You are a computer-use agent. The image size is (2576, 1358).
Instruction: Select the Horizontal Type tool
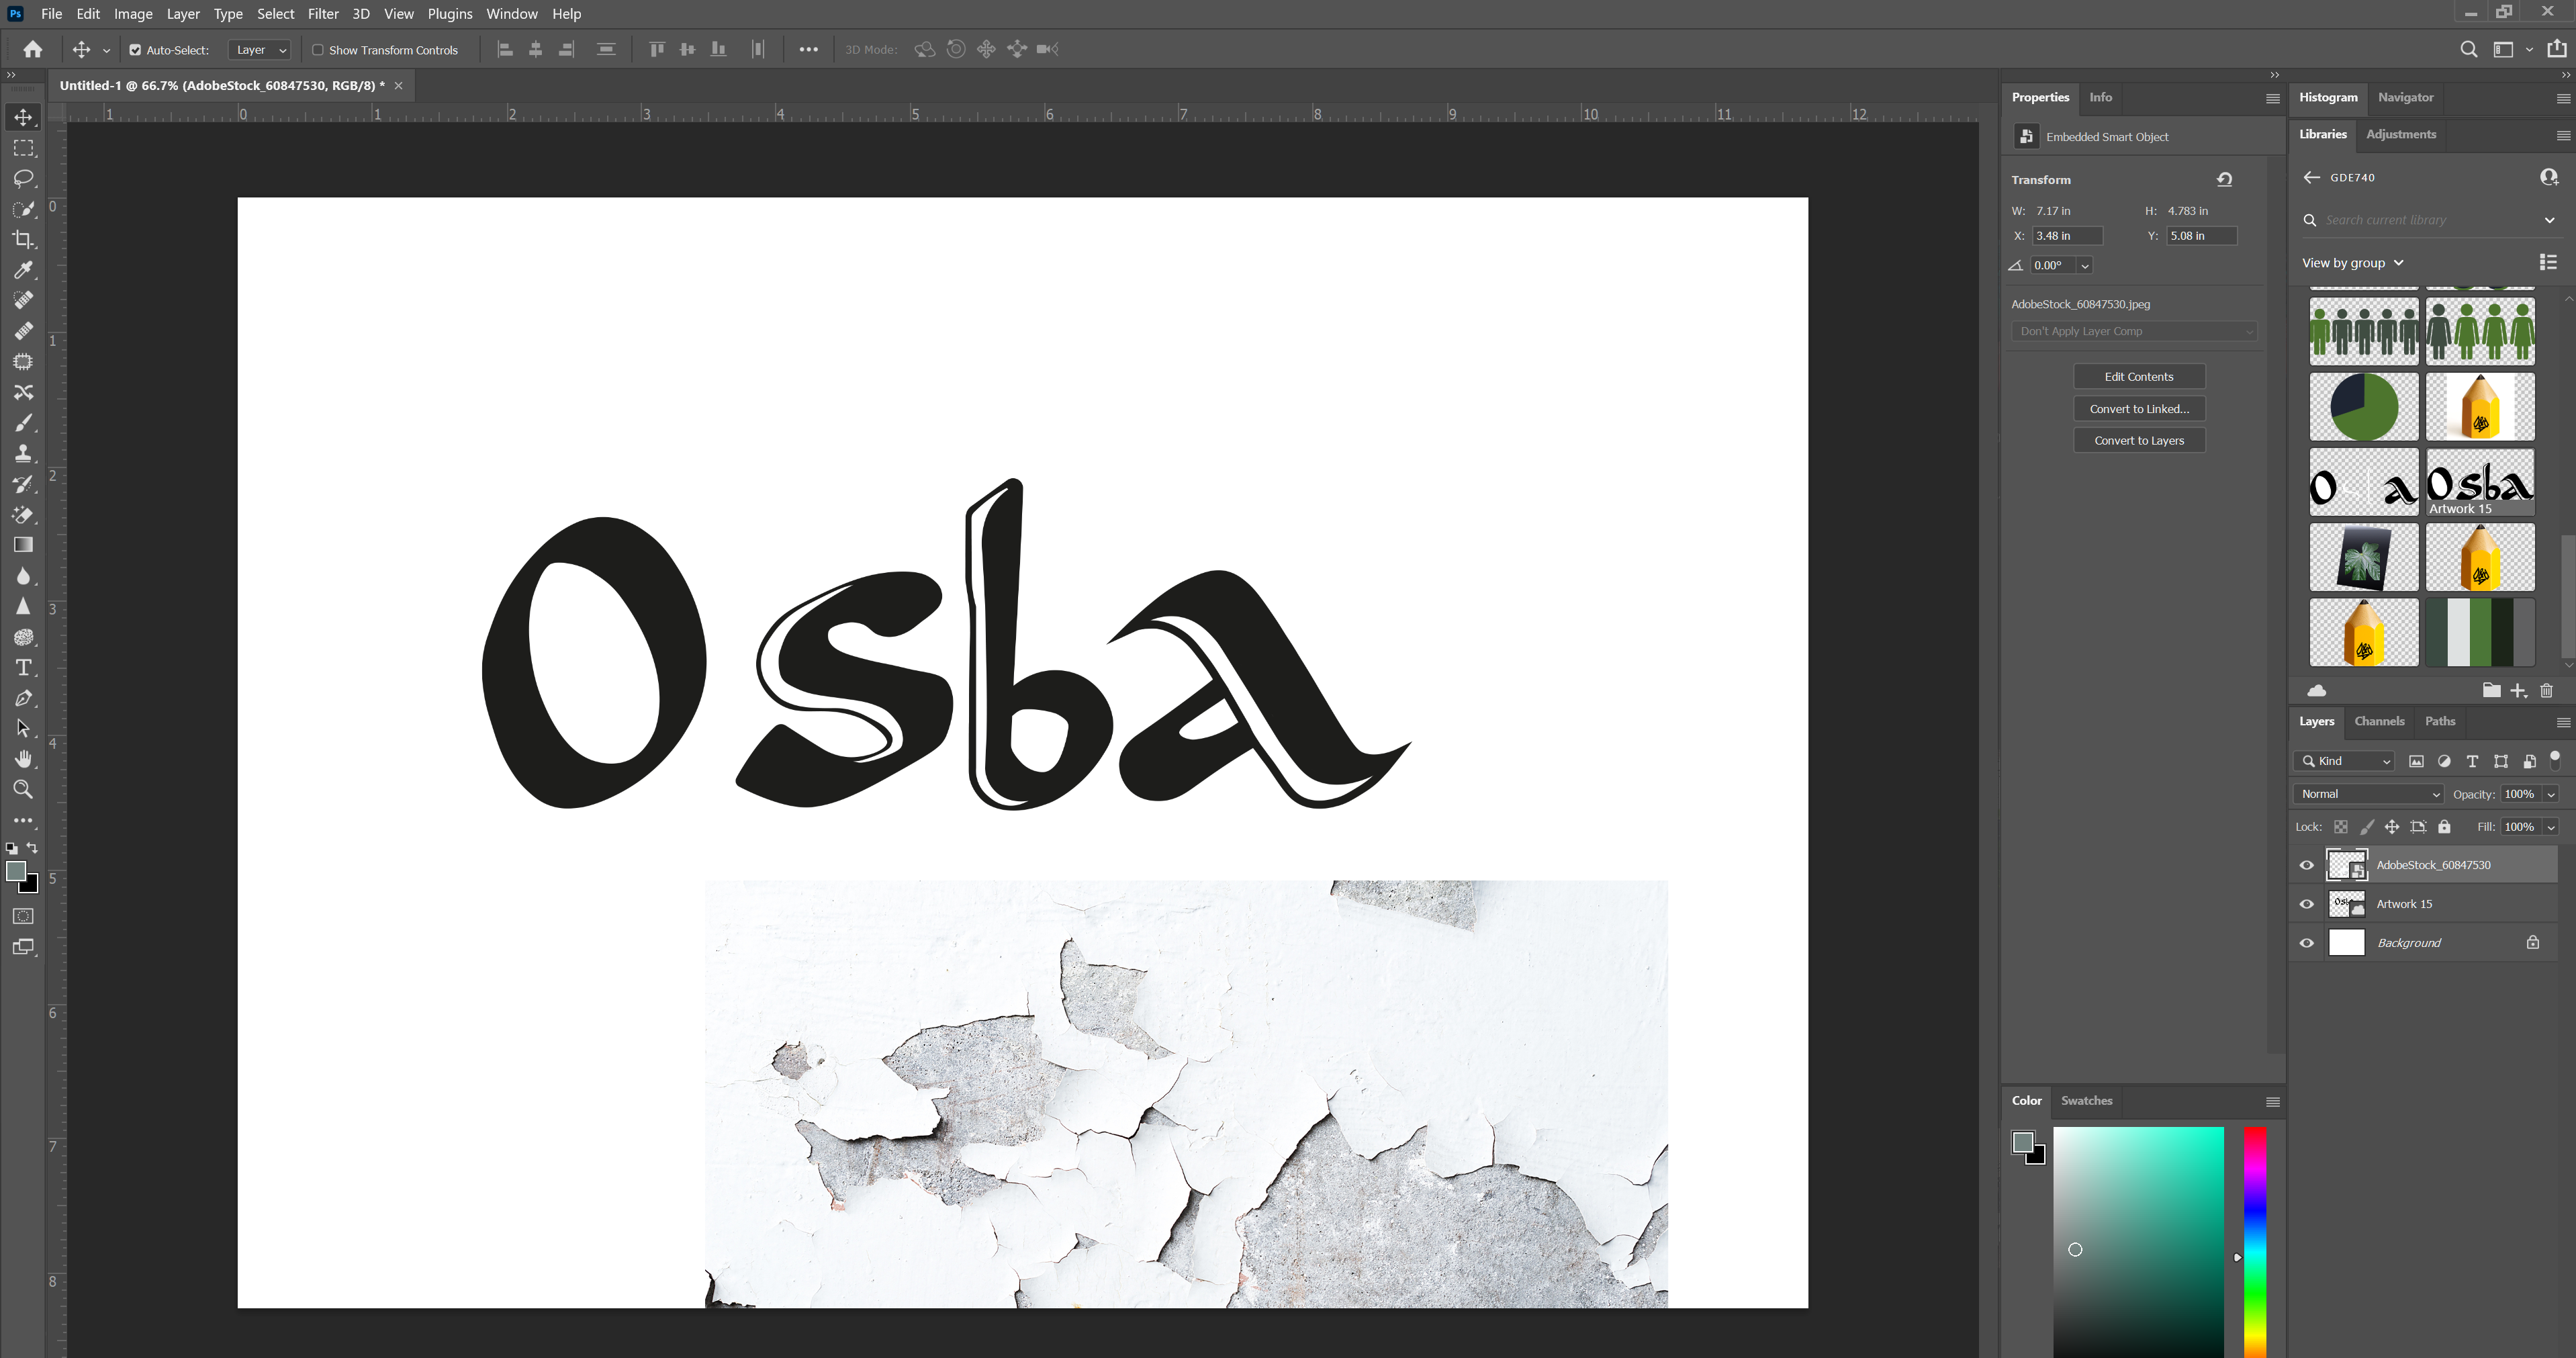23,668
